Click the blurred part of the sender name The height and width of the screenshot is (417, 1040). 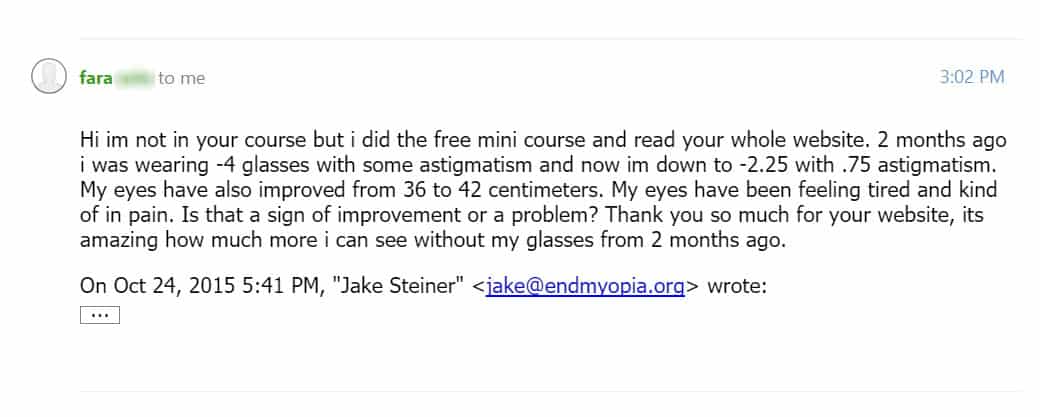pyautogui.click(x=133, y=77)
